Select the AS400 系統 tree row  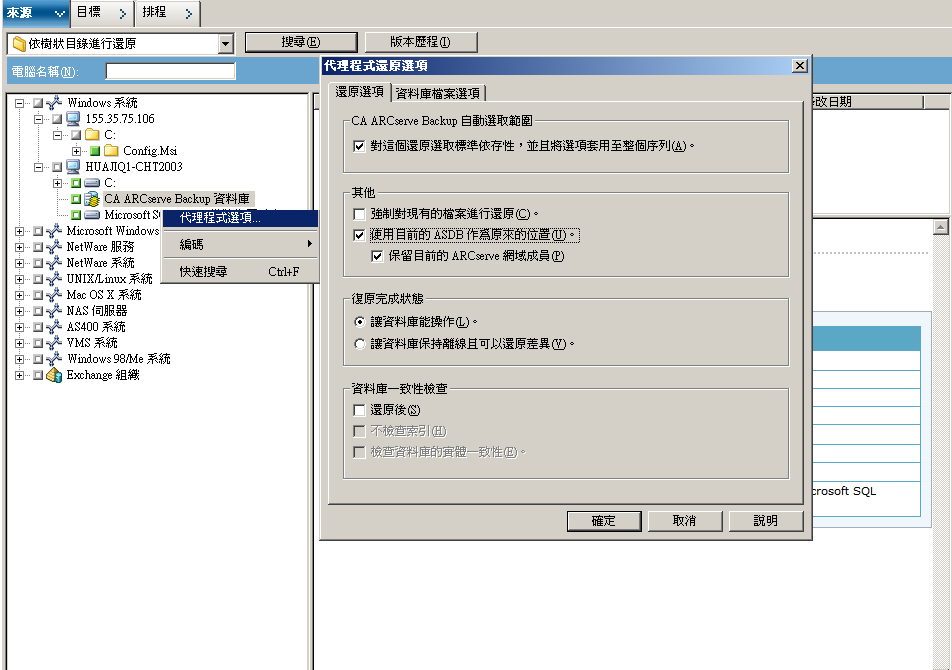(96, 327)
